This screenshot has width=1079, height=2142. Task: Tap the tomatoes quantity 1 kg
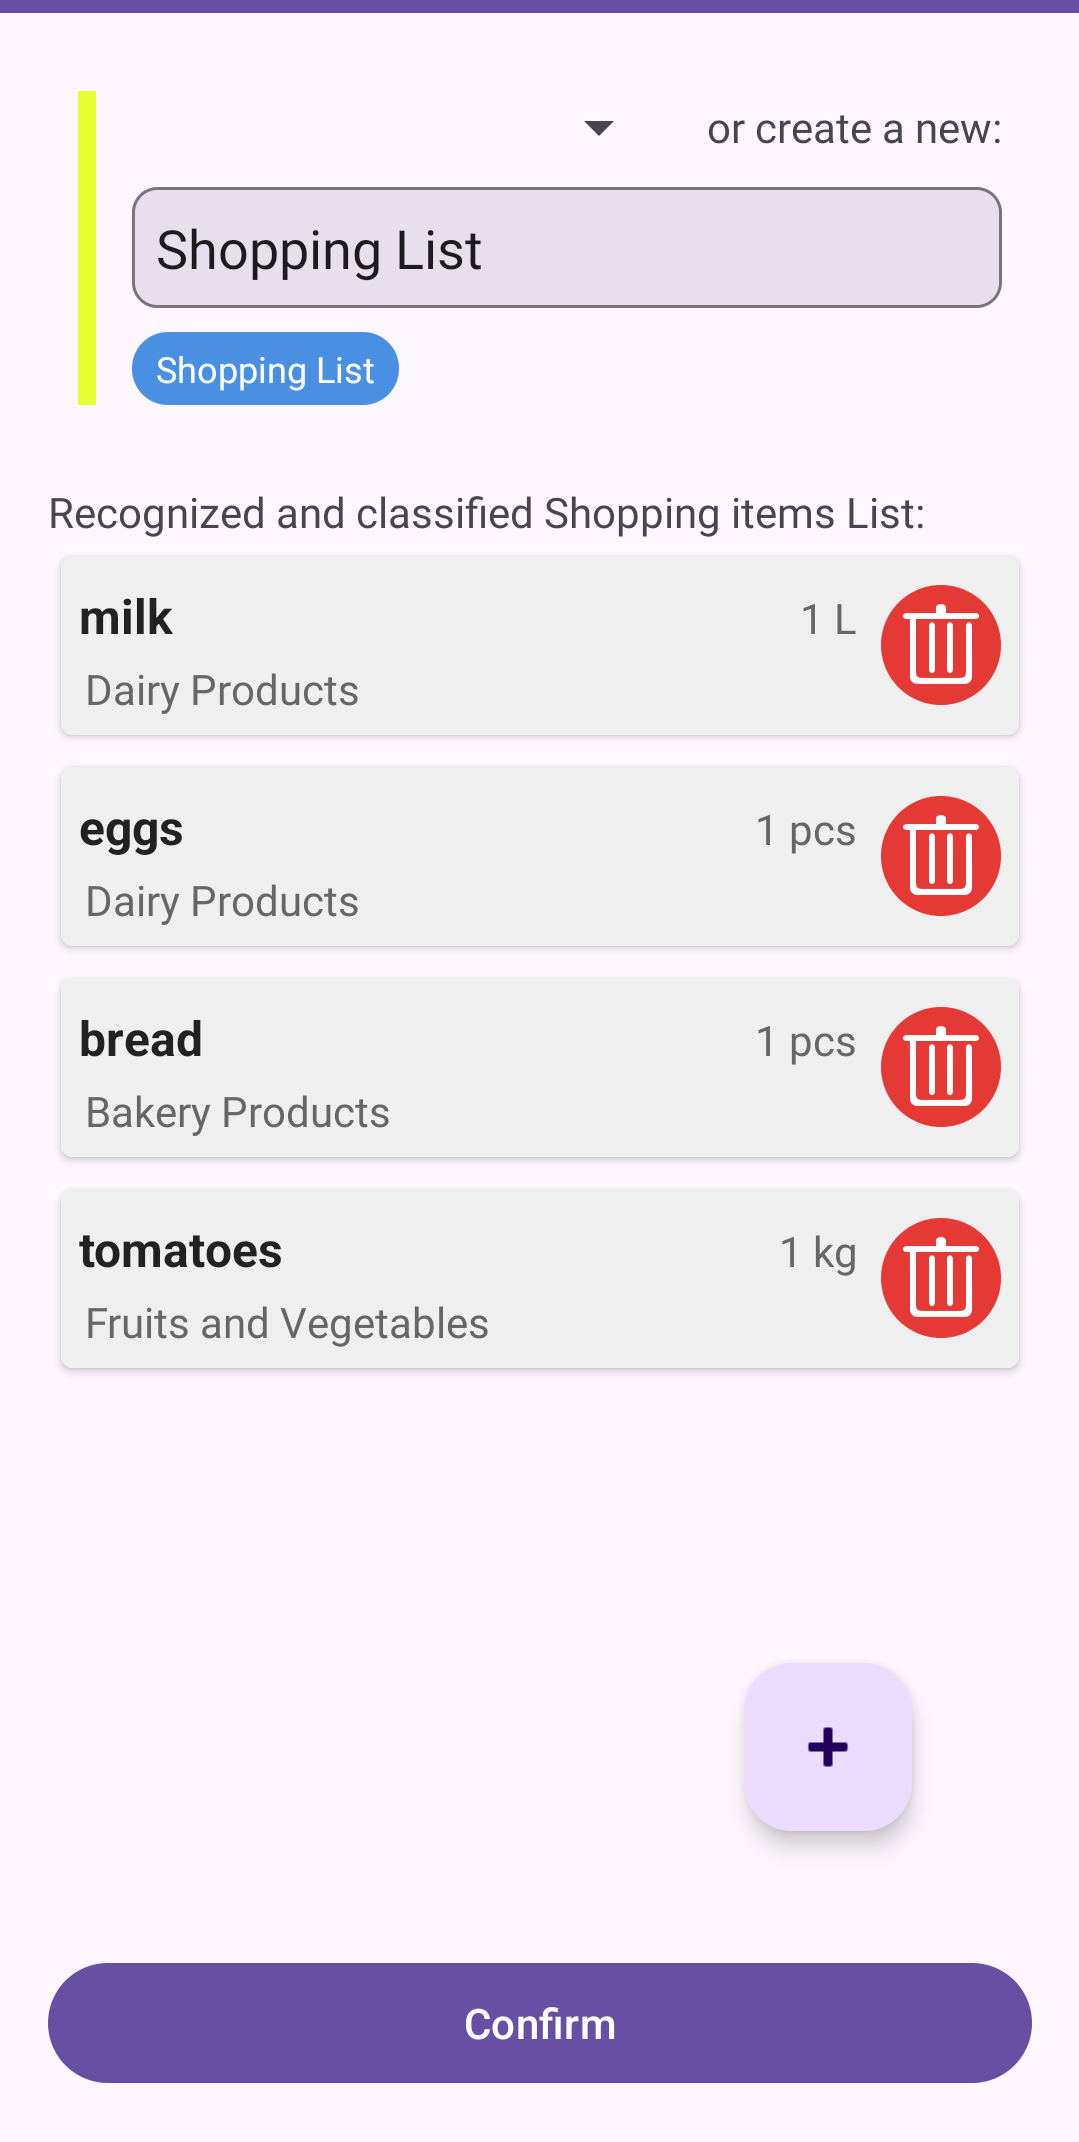coord(818,1253)
